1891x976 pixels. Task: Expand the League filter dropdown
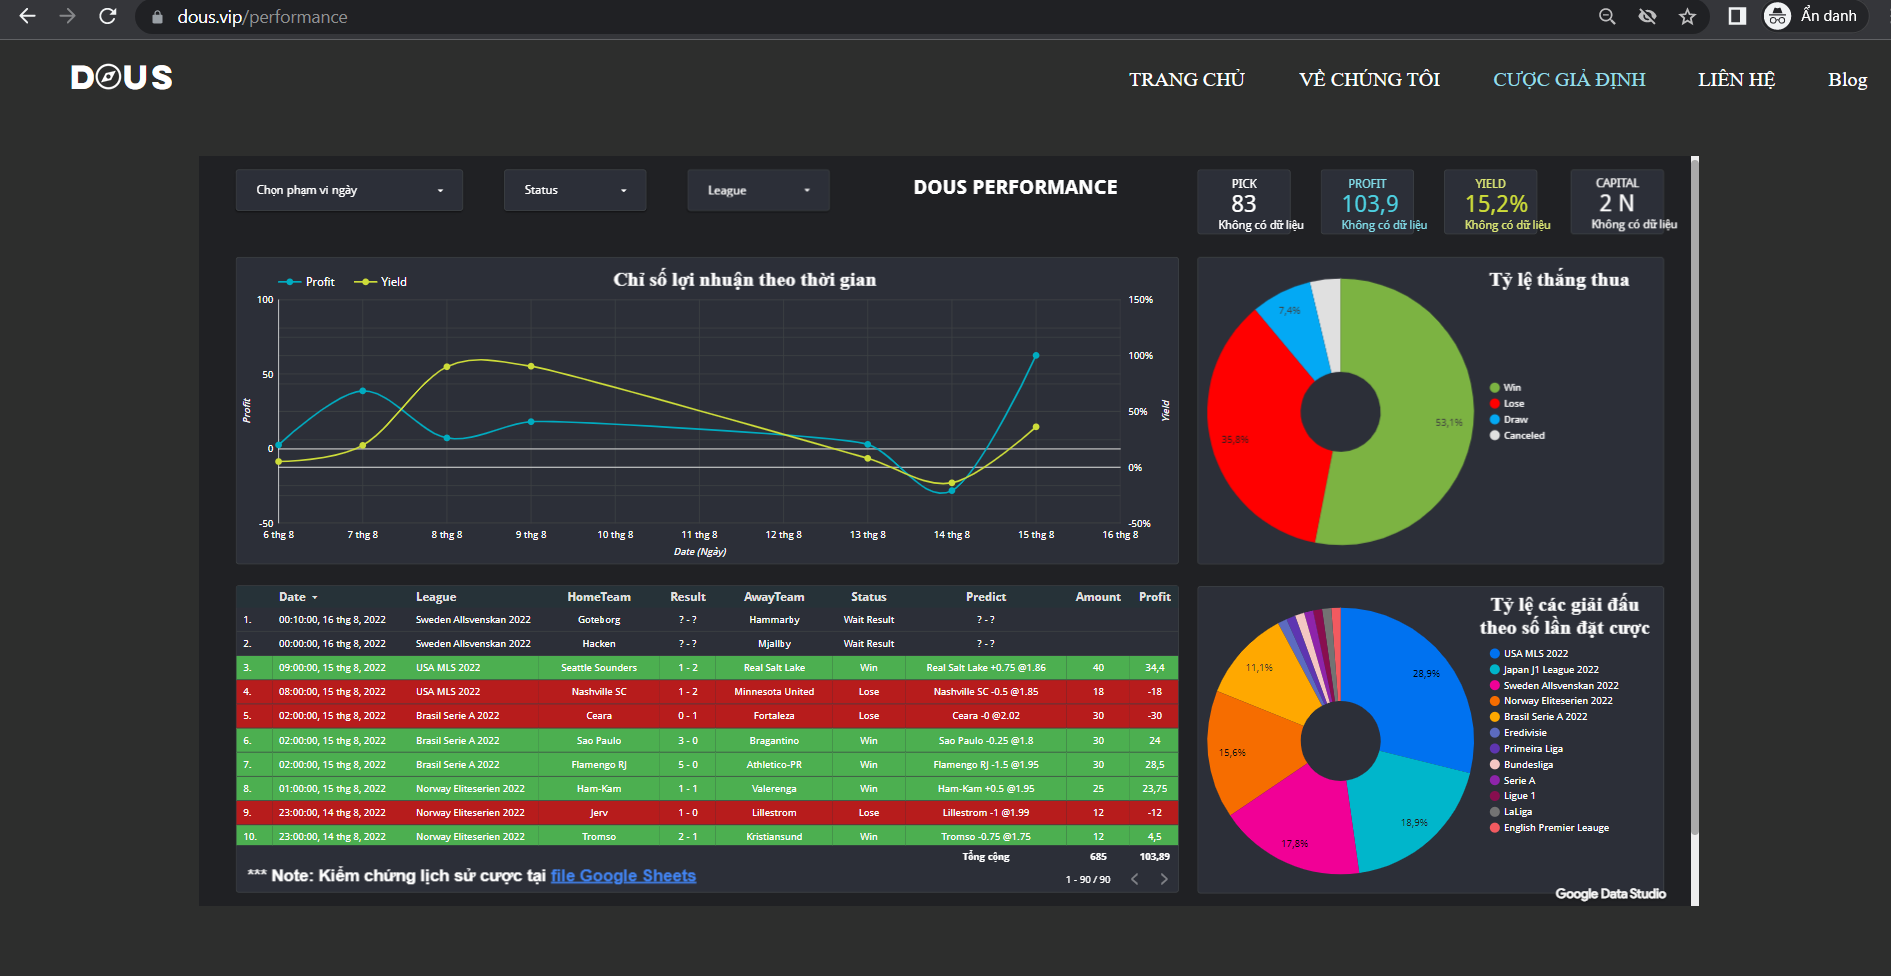click(x=758, y=190)
